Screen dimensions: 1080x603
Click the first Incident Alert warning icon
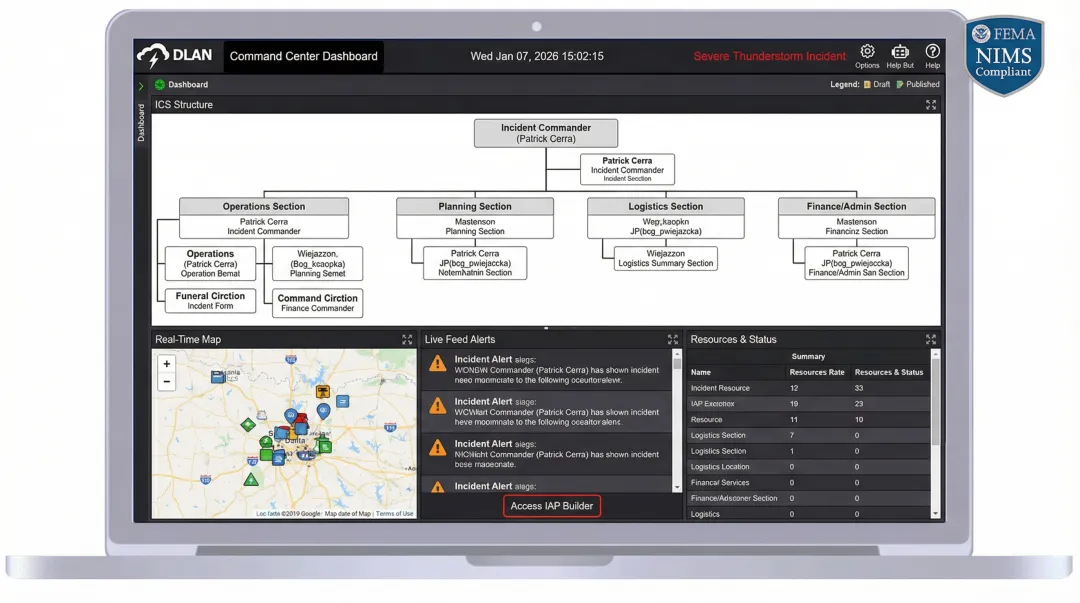pyautogui.click(x=437, y=364)
